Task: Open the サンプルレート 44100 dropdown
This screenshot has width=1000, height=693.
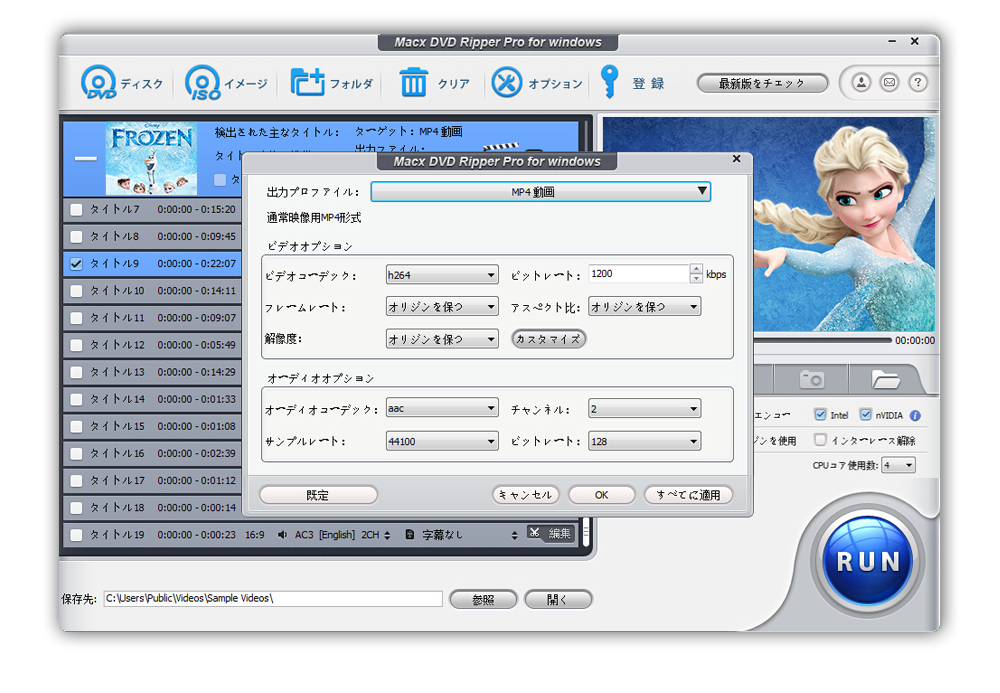Action: click(x=441, y=441)
